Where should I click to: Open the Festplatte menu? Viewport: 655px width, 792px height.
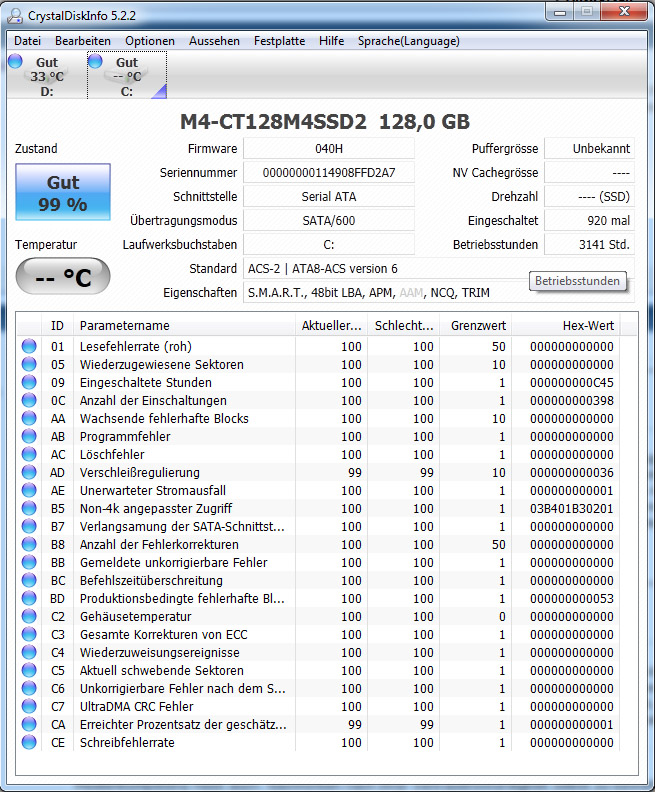pos(279,41)
